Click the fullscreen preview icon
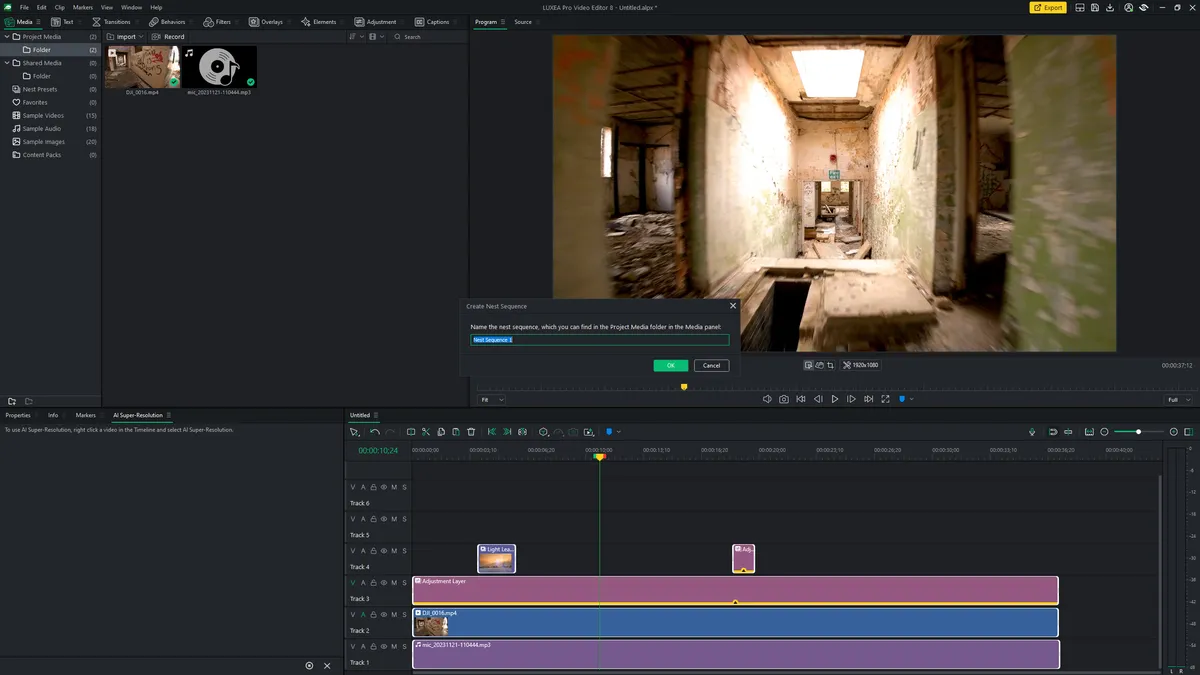 click(885, 399)
